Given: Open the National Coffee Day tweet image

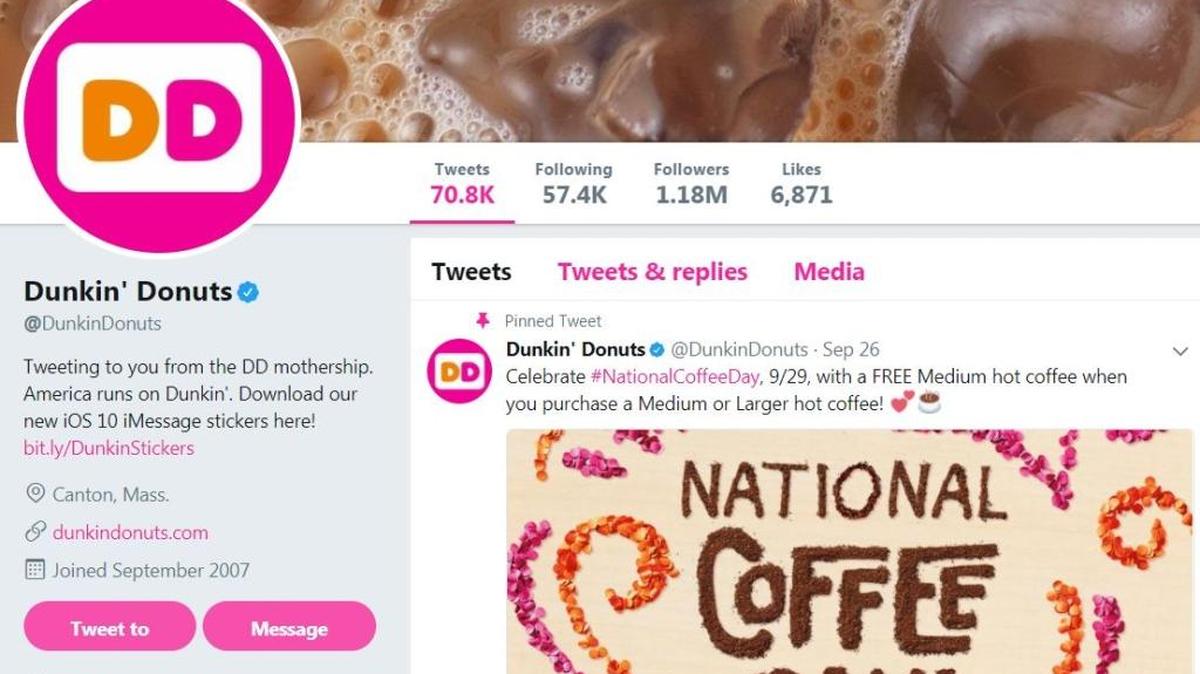Looking at the screenshot, I should 850,552.
